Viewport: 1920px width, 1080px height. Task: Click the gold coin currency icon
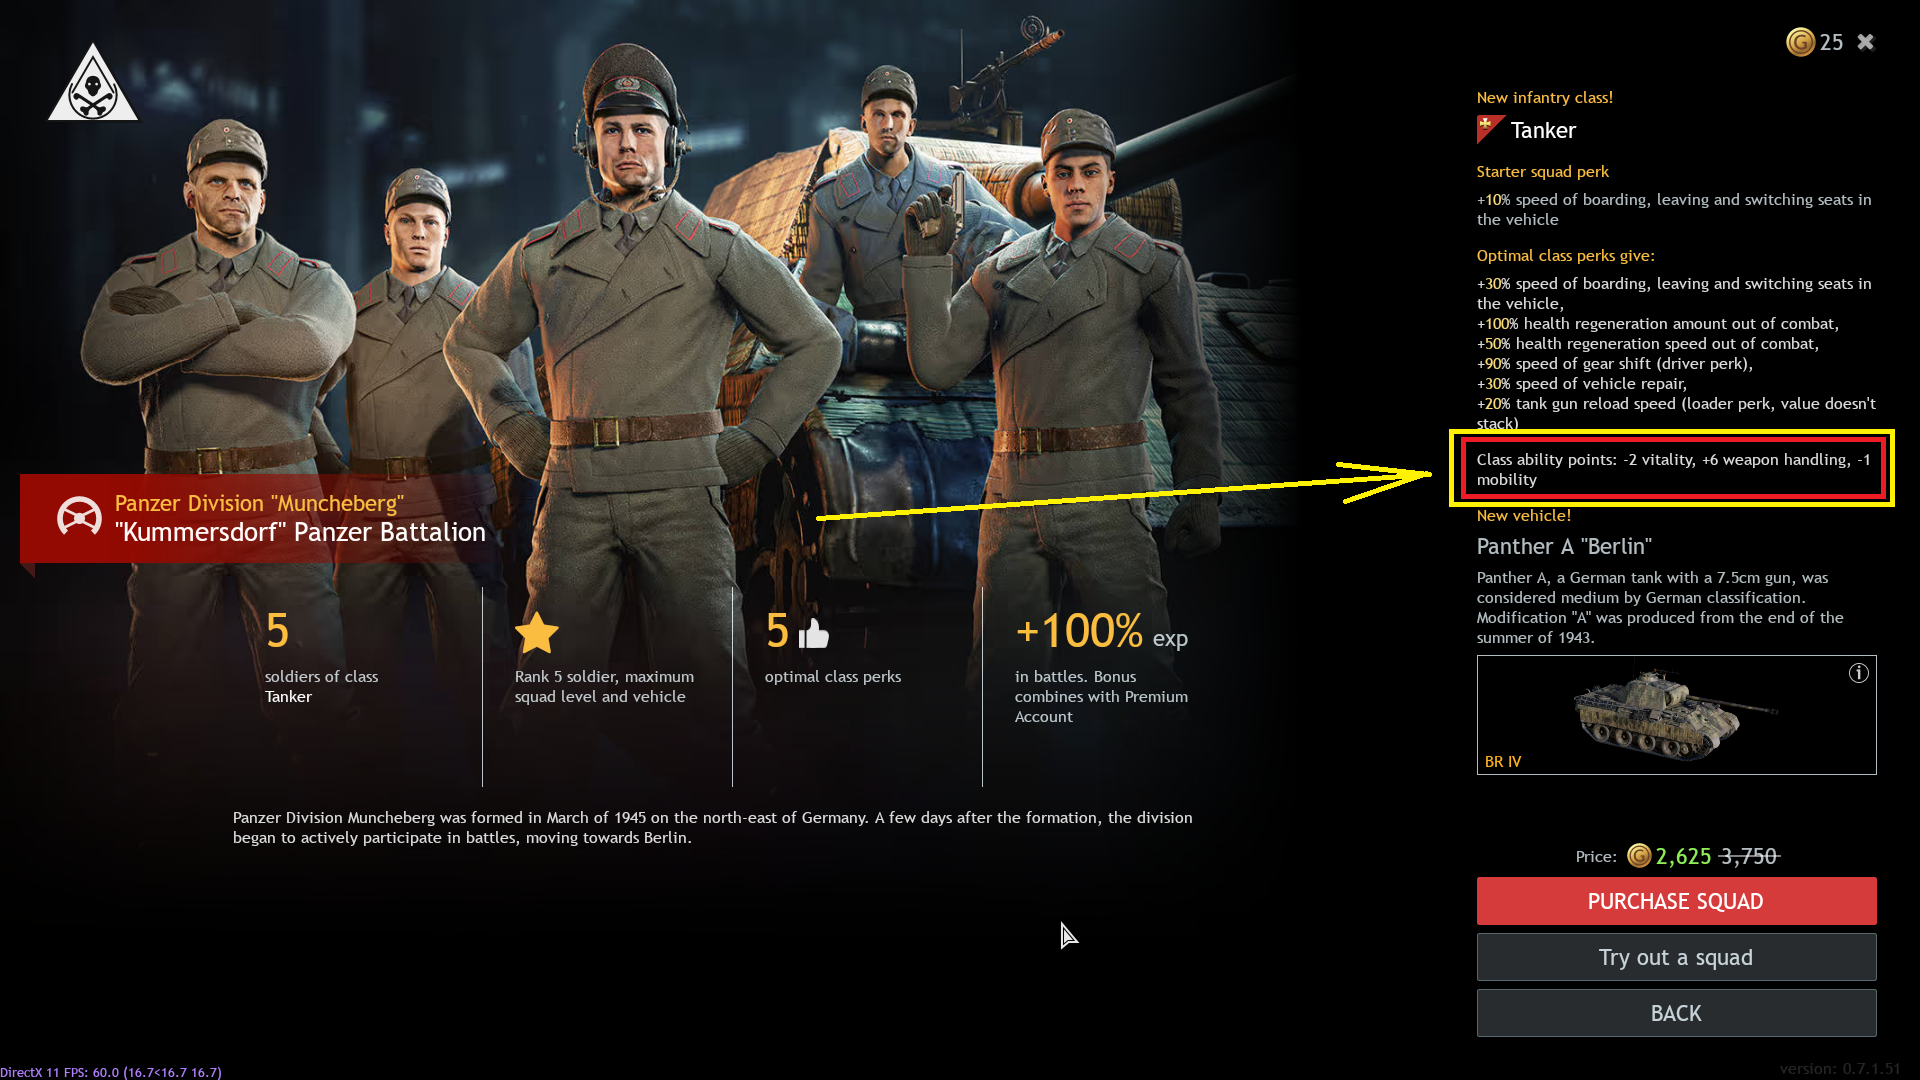tap(1800, 42)
